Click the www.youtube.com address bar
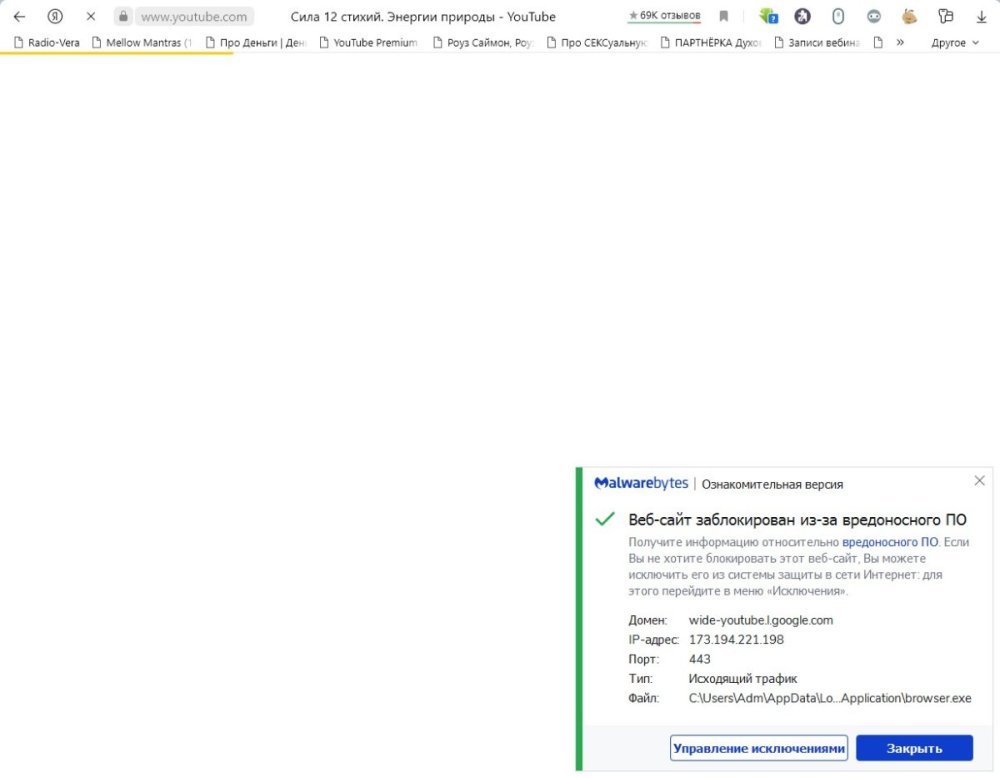The height and width of the screenshot is (778, 1000). (x=193, y=16)
